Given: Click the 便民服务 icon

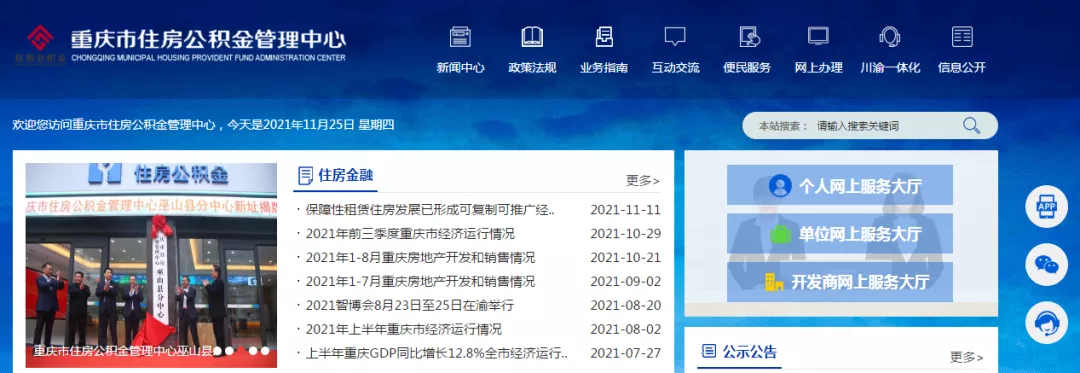Looking at the screenshot, I should 749,36.
